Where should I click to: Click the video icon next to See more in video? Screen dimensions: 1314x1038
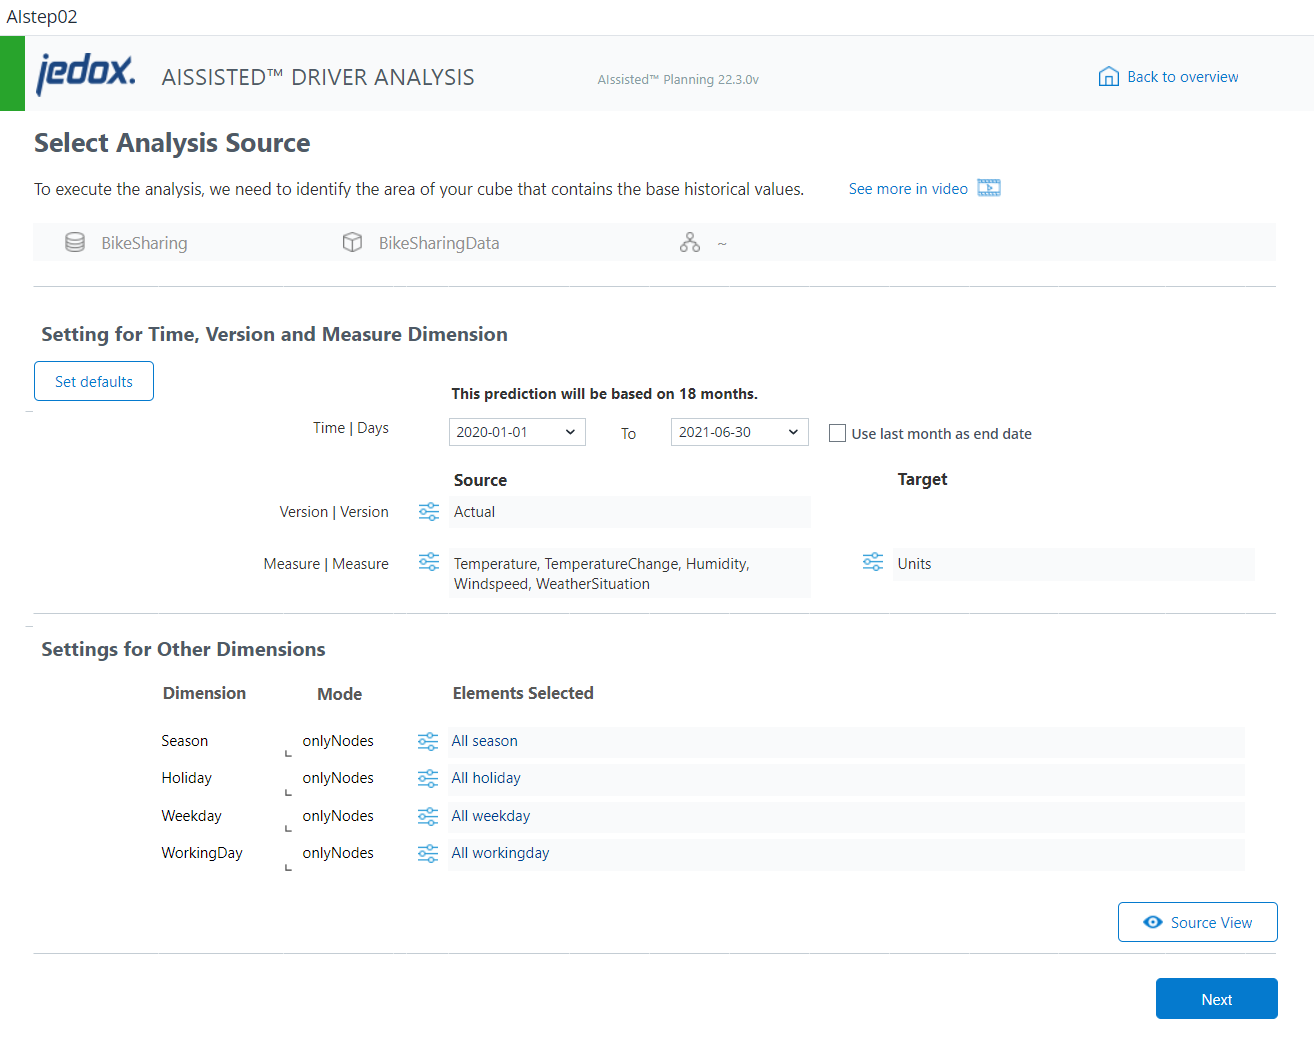tap(988, 188)
